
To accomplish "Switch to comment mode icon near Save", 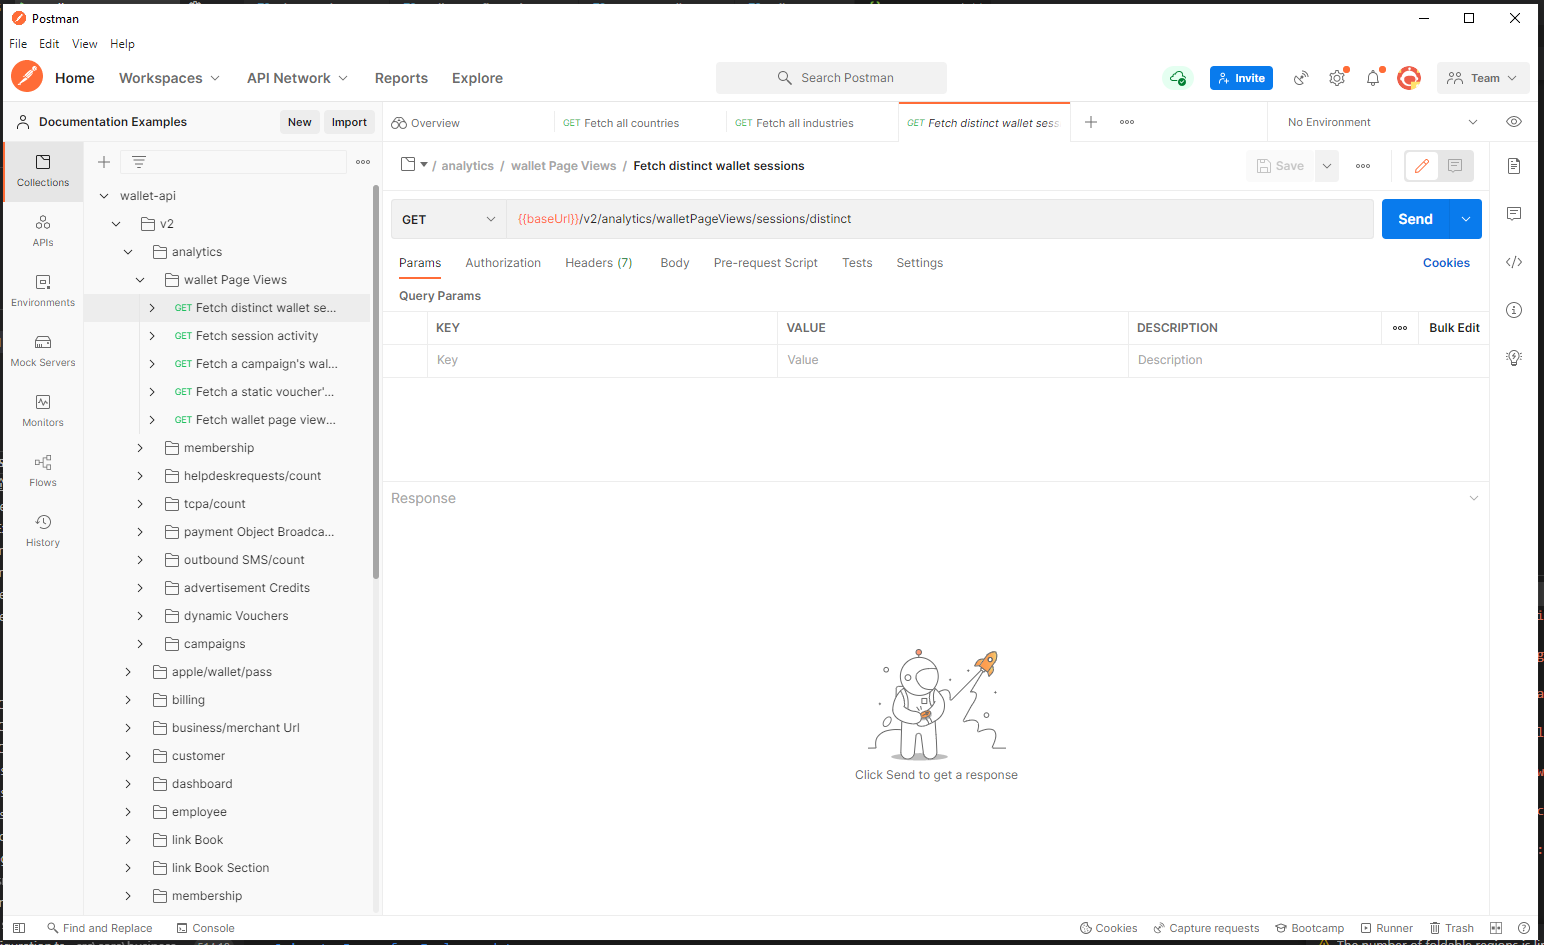I will (1455, 166).
